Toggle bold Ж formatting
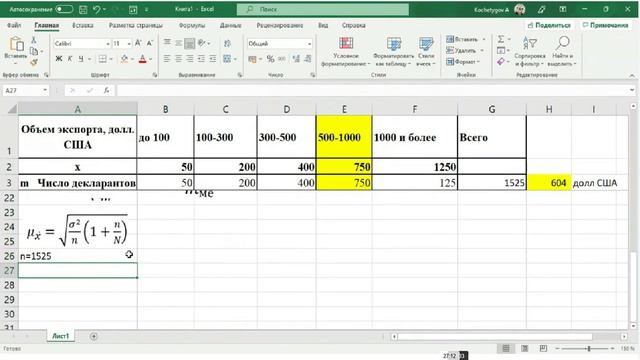 click(x=59, y=59)
